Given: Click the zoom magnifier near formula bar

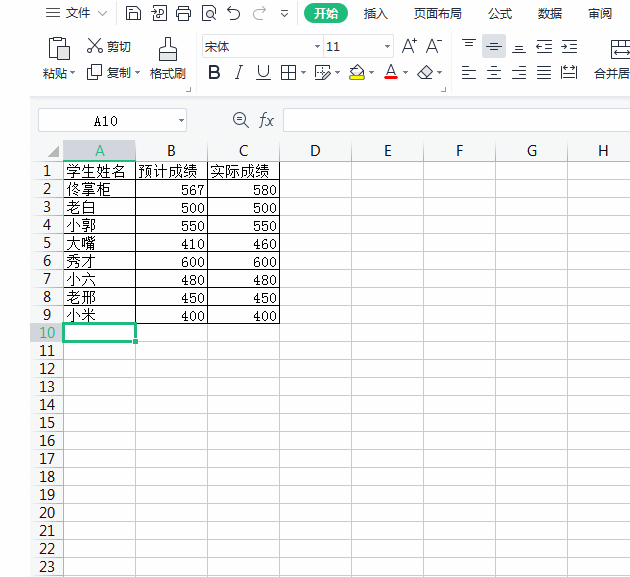Looking at the screenshot, I should coord(241,120).
